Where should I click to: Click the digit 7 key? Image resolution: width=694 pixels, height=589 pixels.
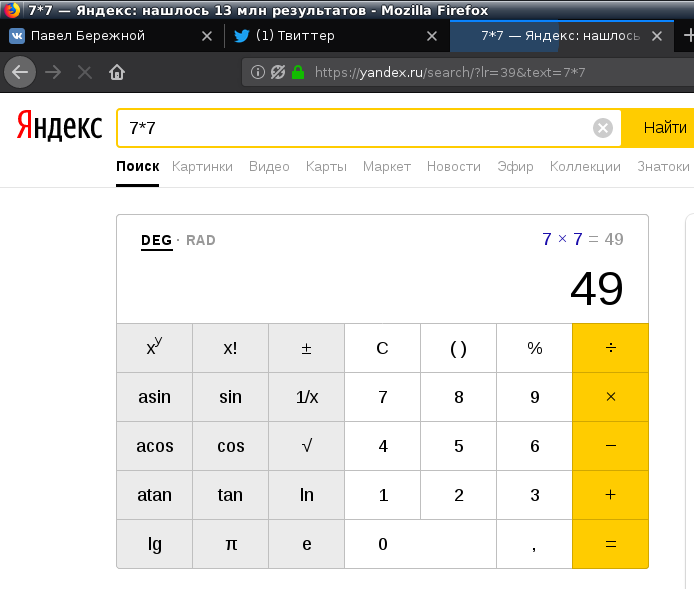(382, 397)
